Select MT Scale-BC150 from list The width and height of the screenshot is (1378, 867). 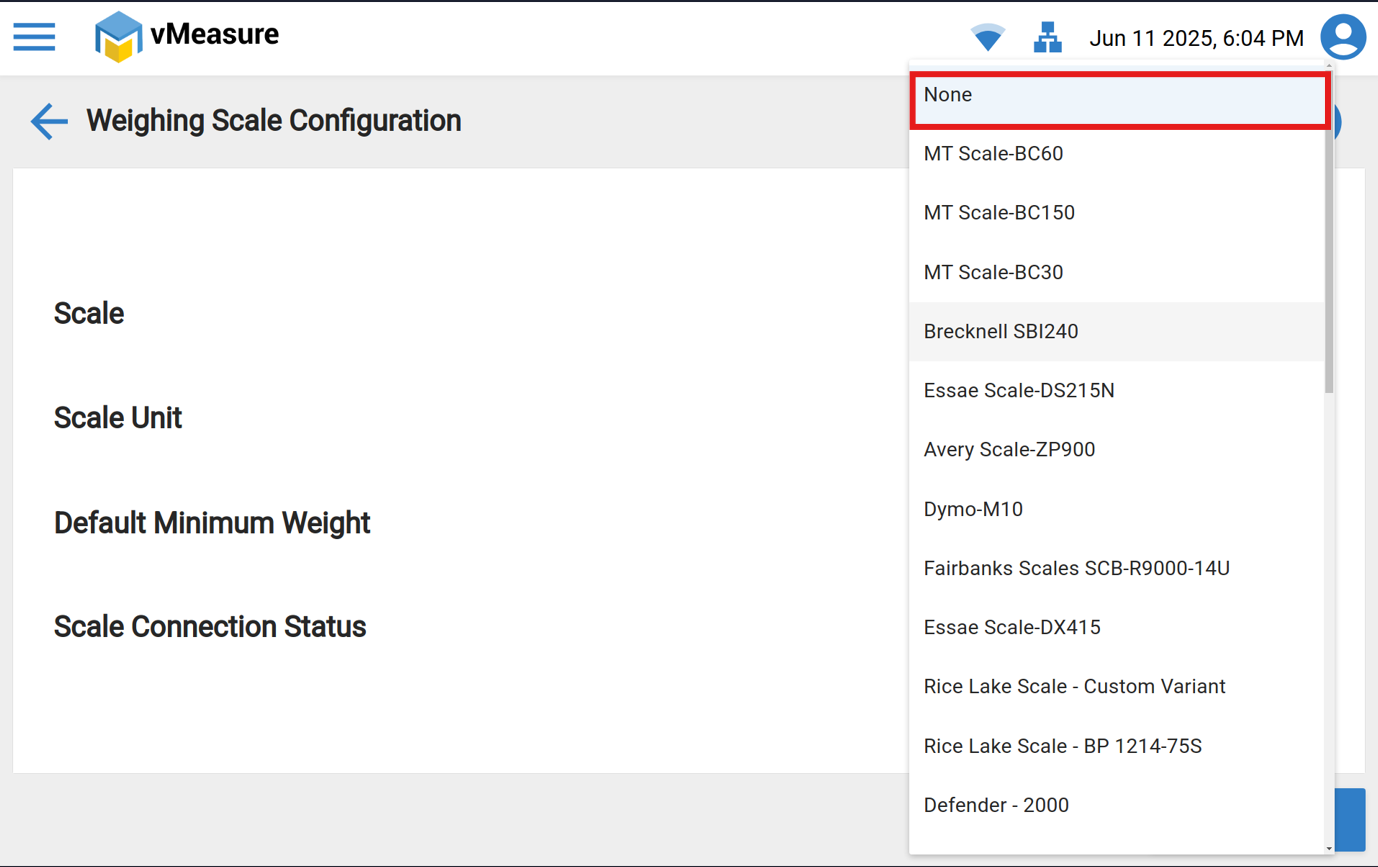coord(1116,213)
